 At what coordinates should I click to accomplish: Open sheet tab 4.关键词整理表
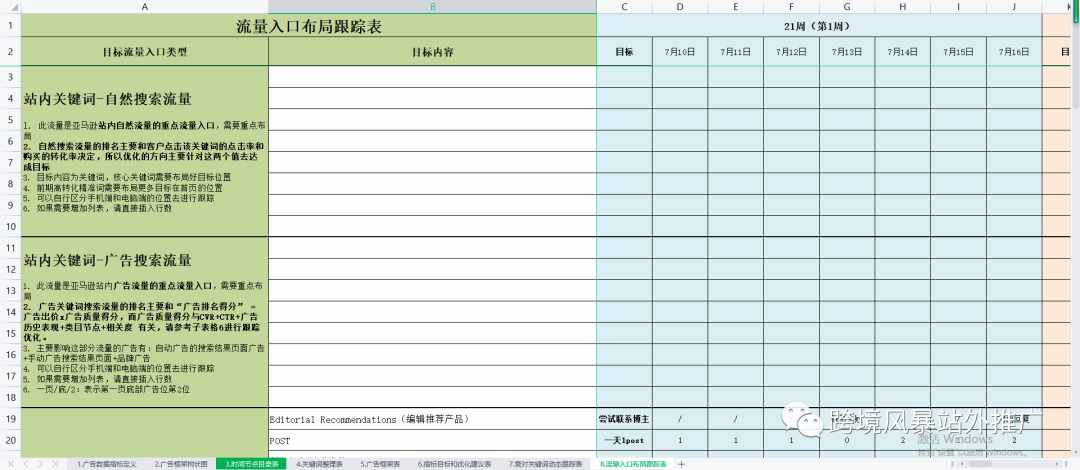[x=319, y=464]
